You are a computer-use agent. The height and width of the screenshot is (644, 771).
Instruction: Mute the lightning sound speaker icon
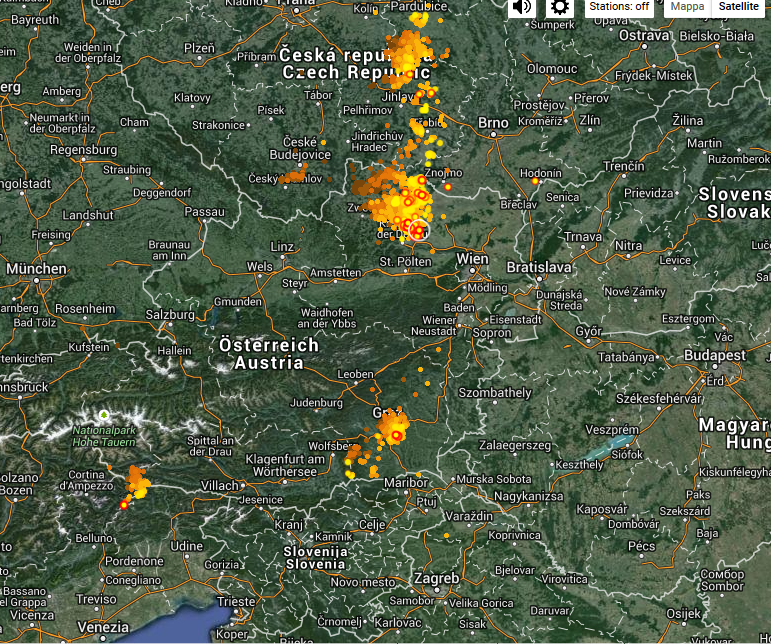point(521,7)
